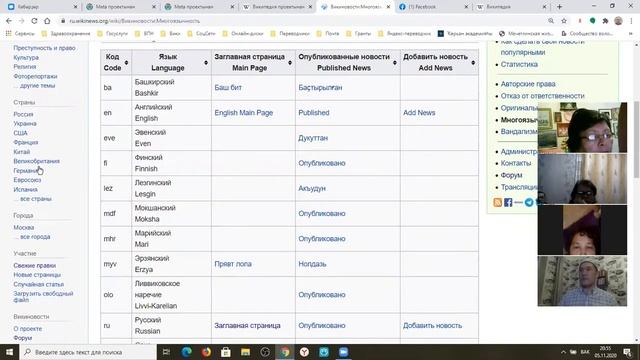The image size is (640, 360).
Task: Open Add News link for English
Action: (x=419, y=113)
